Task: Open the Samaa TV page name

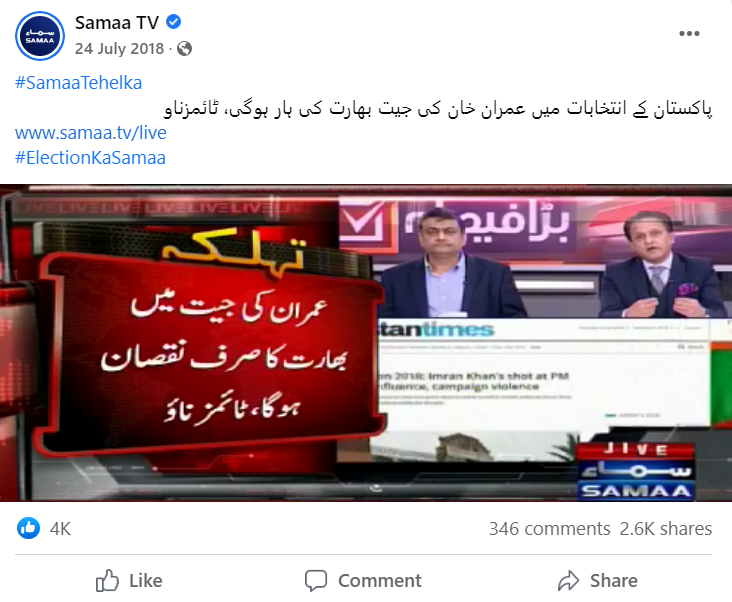Action: [x=117, y=22]
